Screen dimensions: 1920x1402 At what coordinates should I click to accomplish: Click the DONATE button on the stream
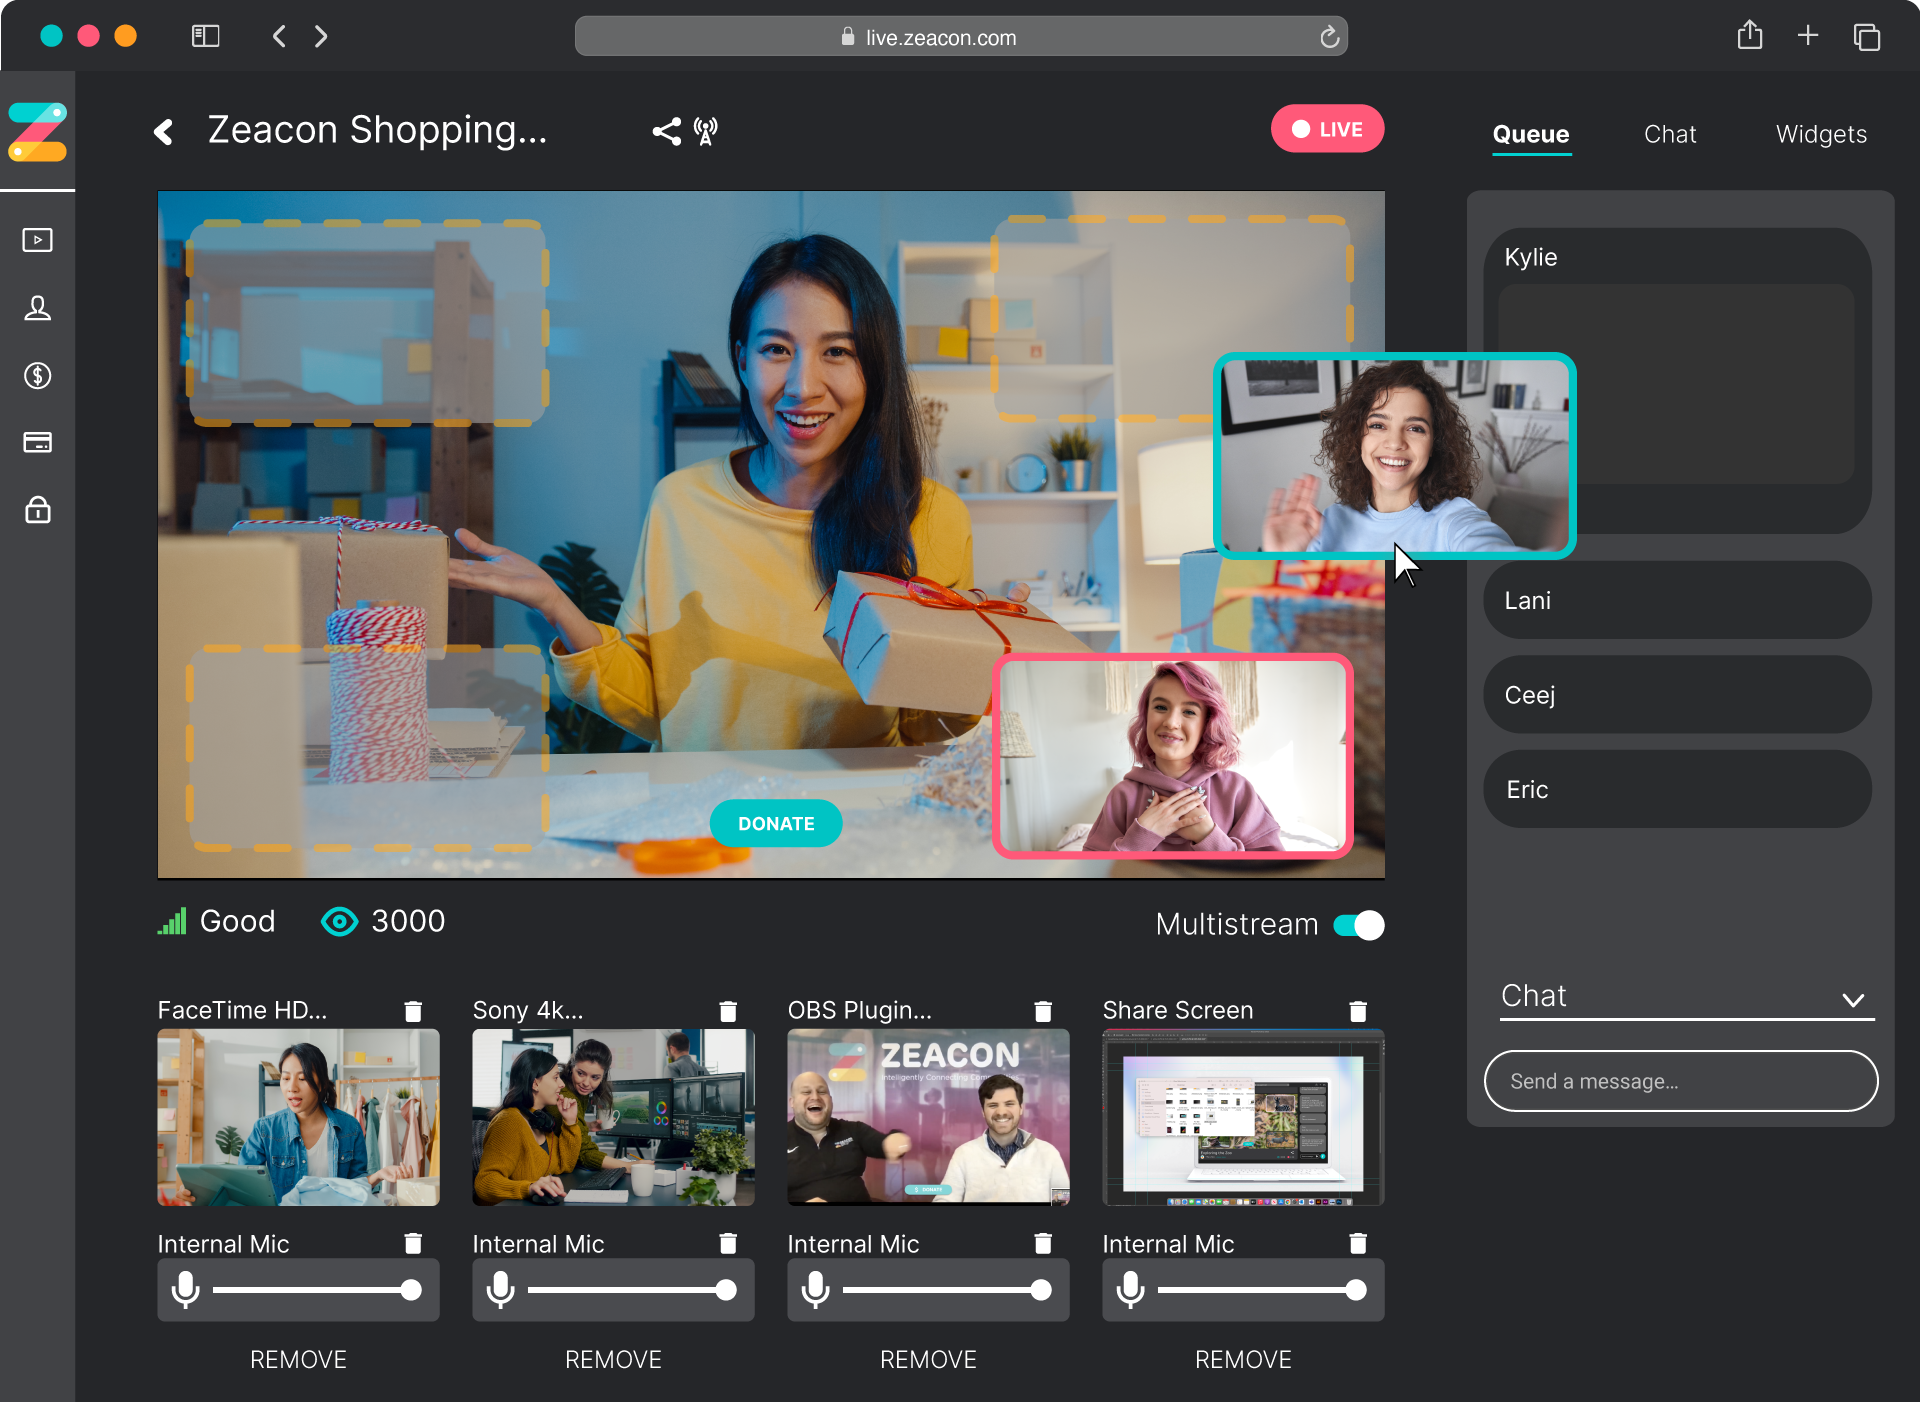tap(776, 823)
